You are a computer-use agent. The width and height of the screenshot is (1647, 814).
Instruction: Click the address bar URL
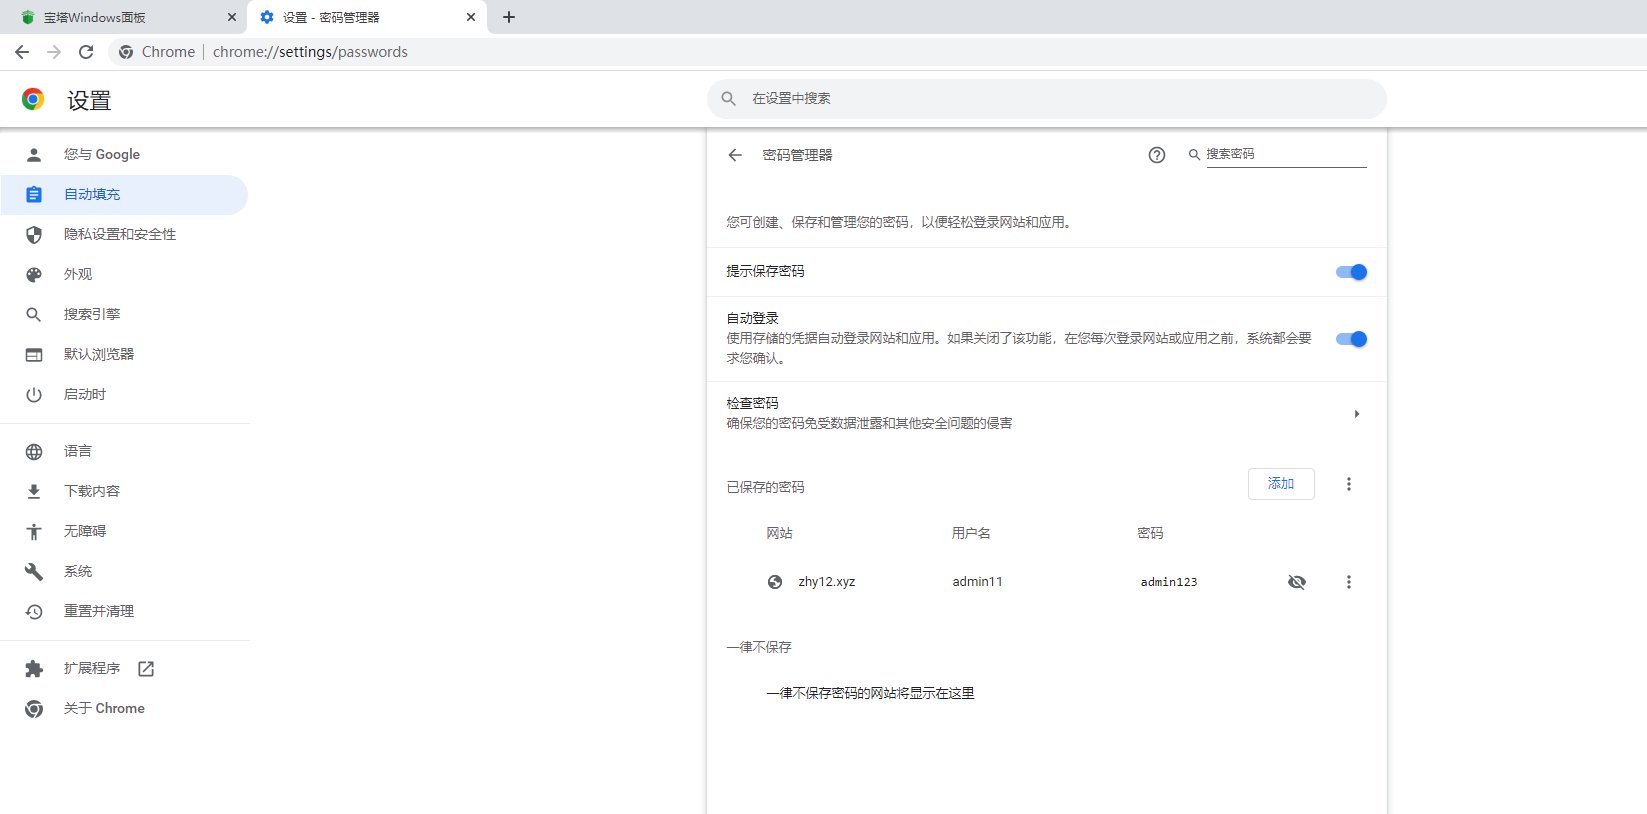[x=310, y=52]
